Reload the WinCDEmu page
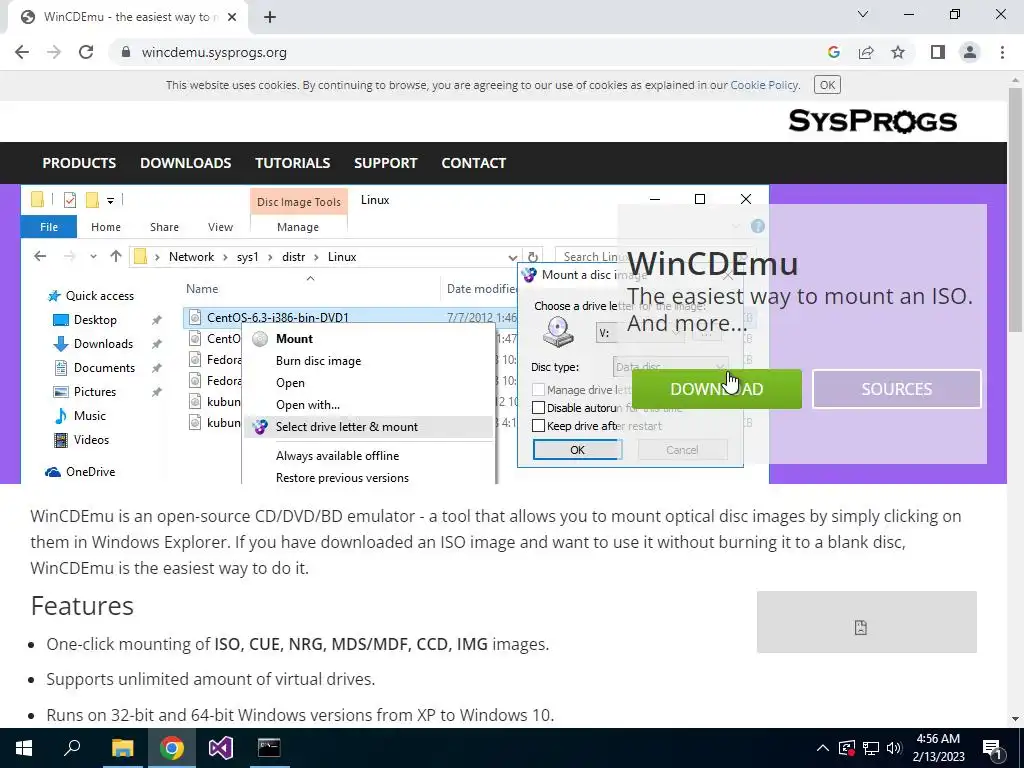1024x768 pixels. [x=86, y=52]
